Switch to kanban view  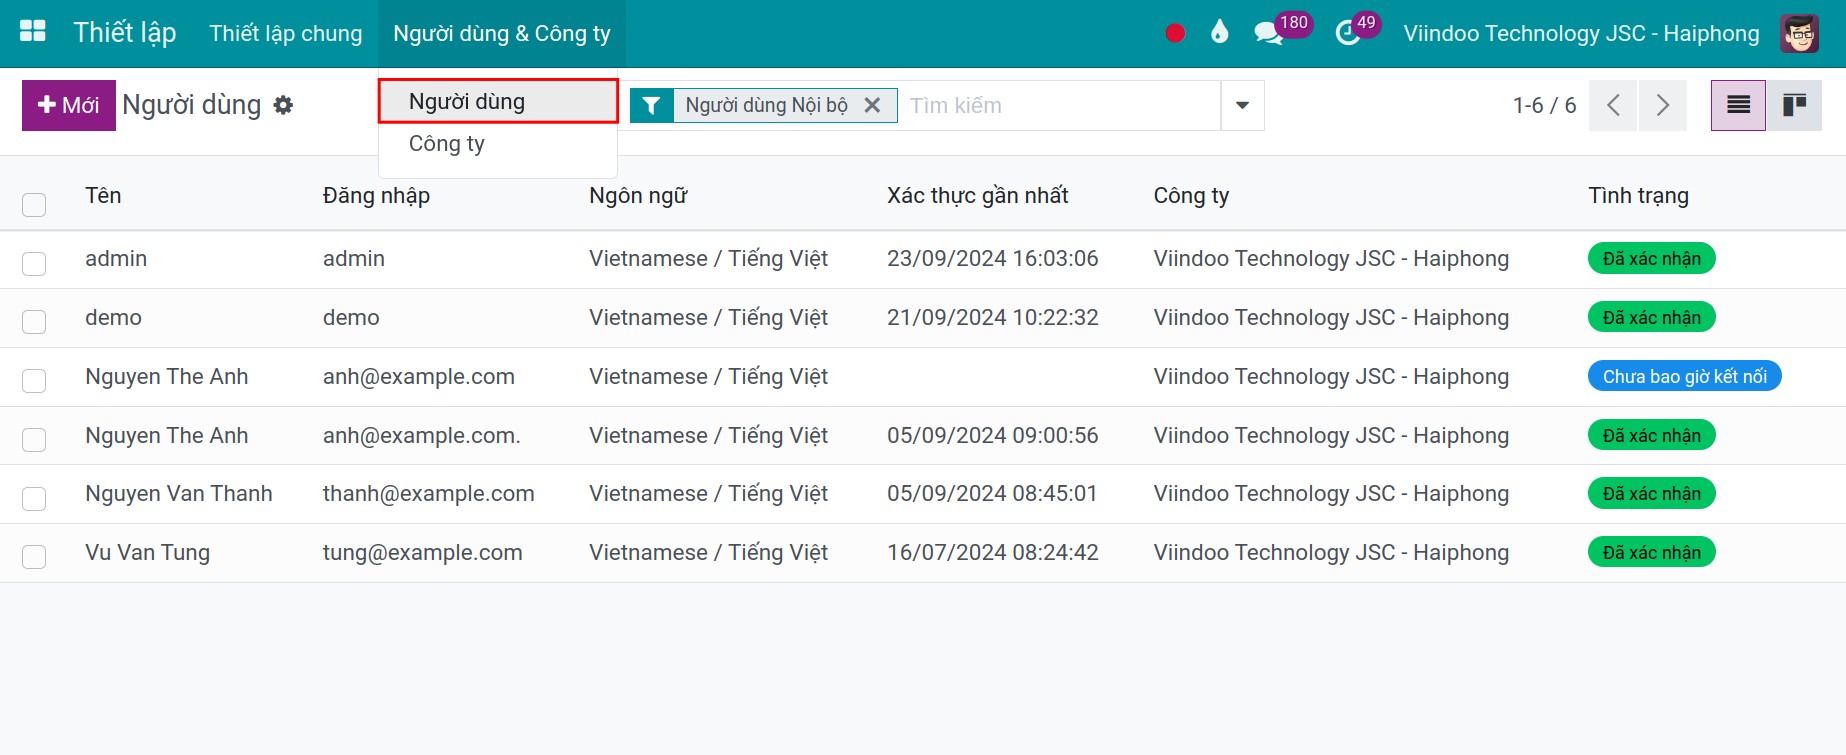point(1794,105)
